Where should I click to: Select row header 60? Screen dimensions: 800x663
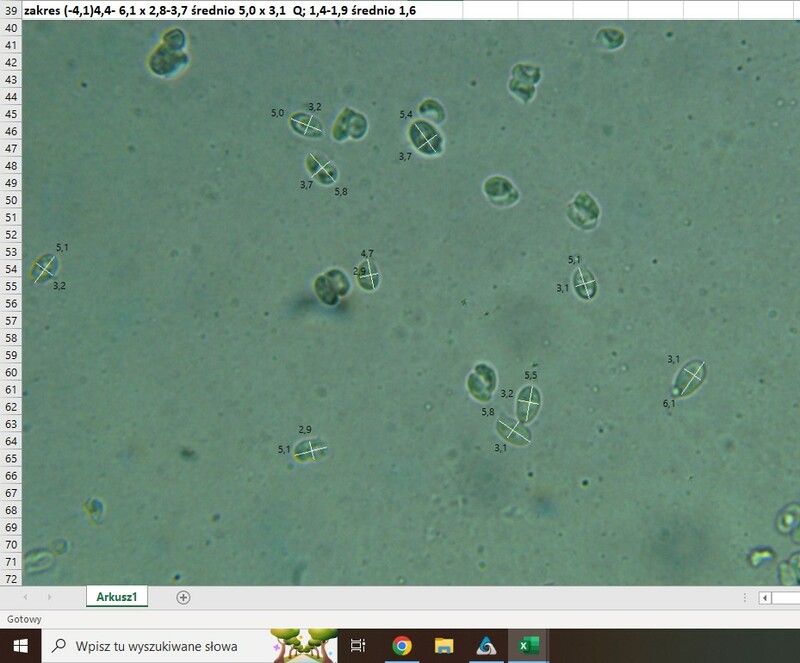click(11, 372)
